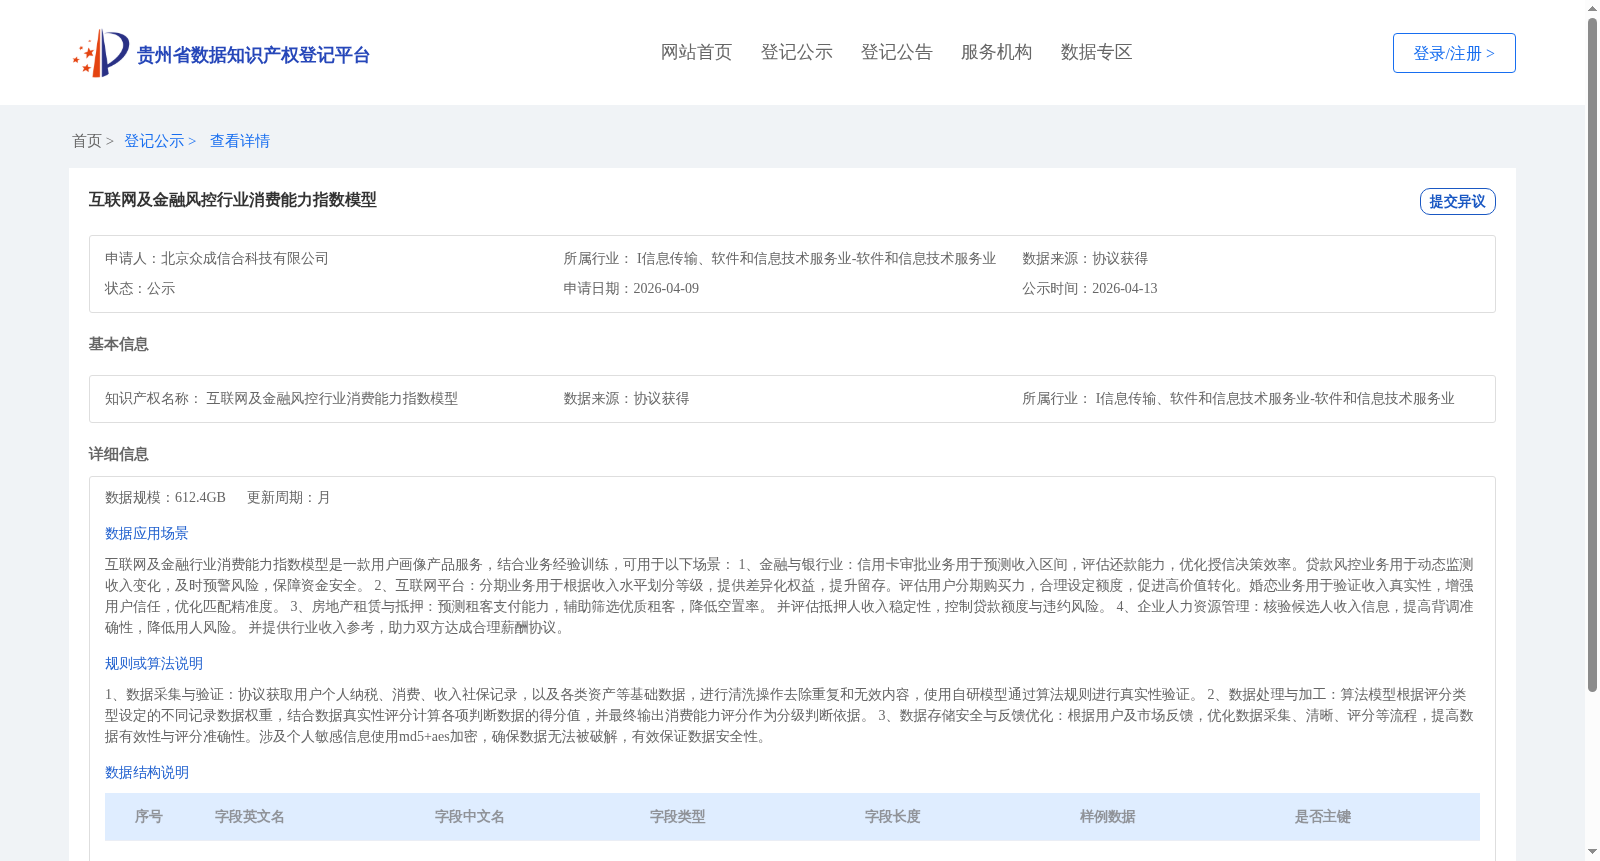Go to 网站首页 in navigation
Screen dimensions: 1600x861
tap(696, 52)
